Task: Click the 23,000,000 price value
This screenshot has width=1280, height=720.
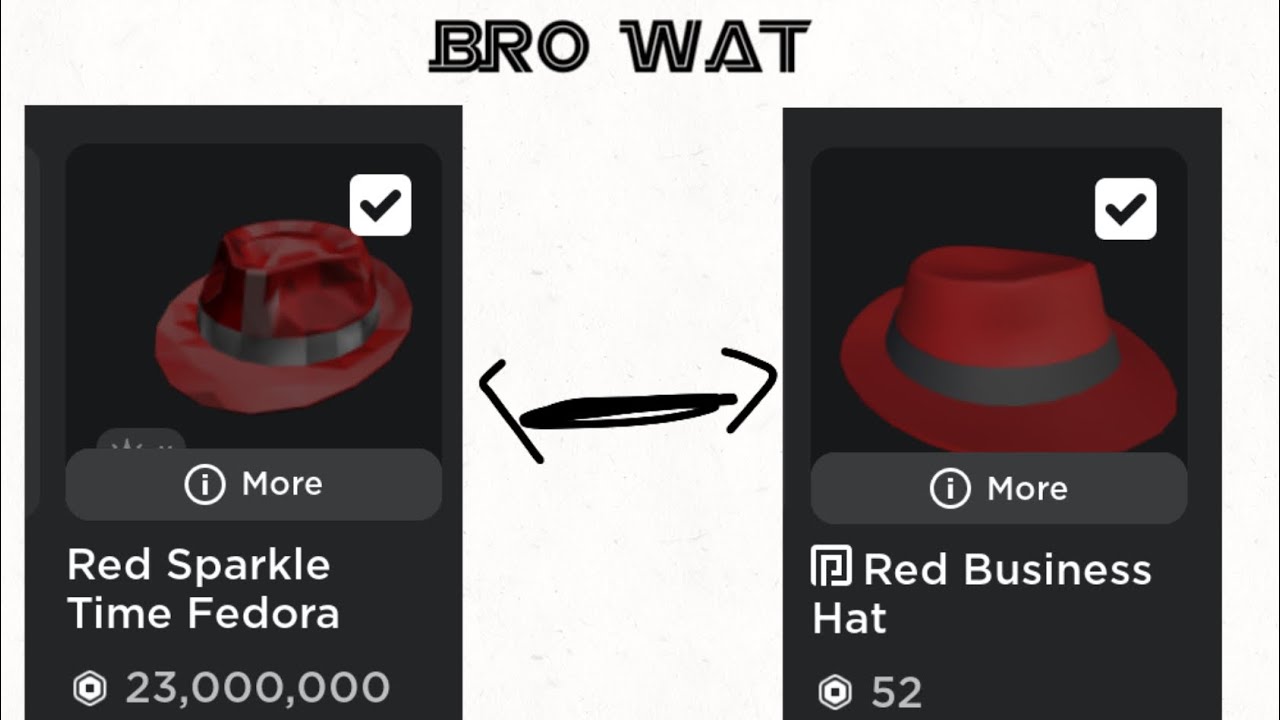Action: tap(257, 688)
